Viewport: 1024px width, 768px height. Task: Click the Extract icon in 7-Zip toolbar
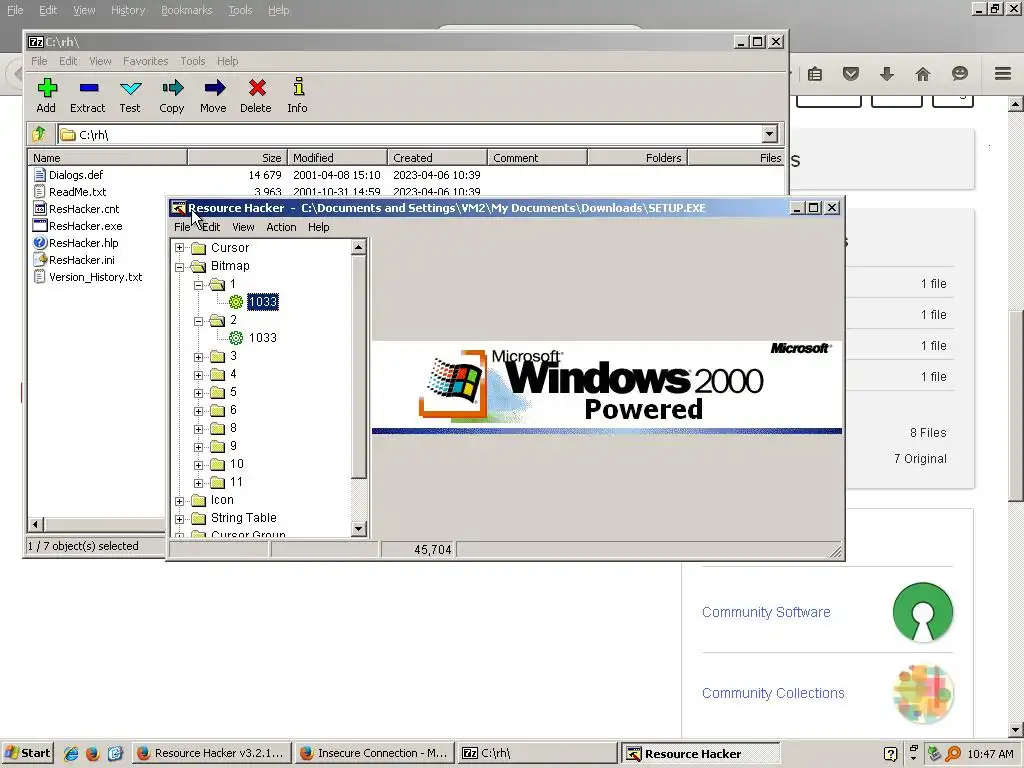[x=89, y=88]
